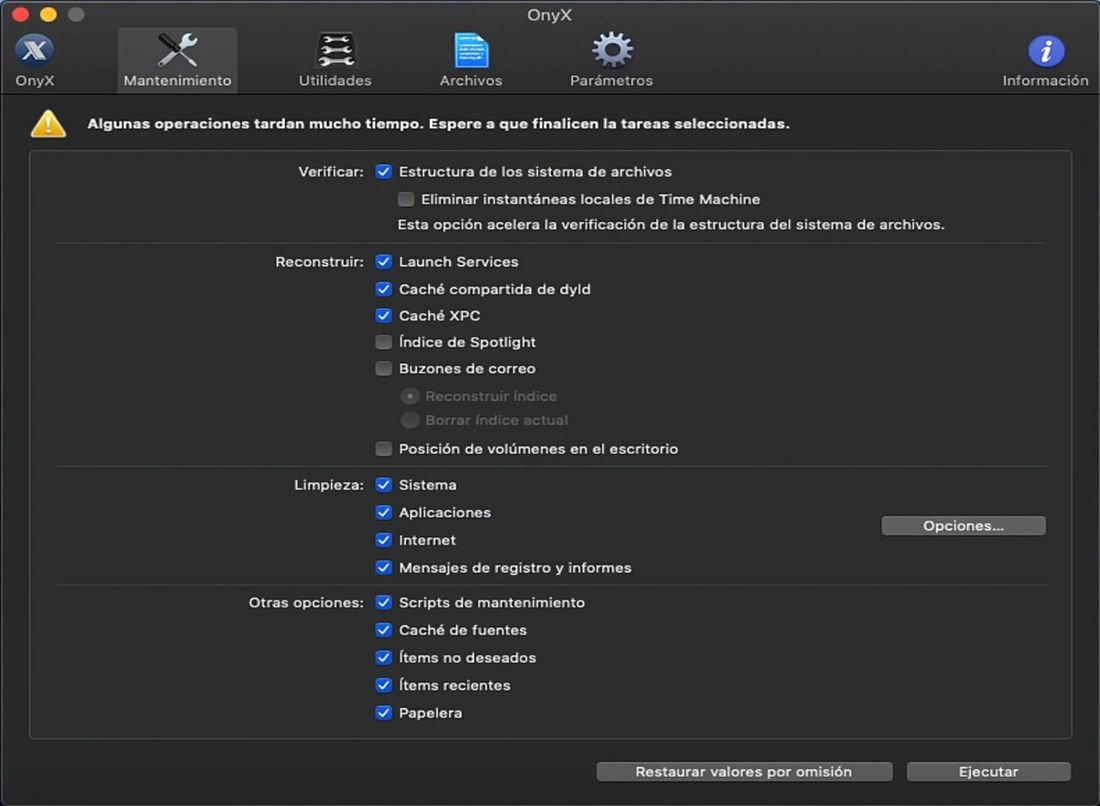Screen dimensions: 1100x806
Task: Open the OnyX home icon
Action: click(x=34, y=51)
